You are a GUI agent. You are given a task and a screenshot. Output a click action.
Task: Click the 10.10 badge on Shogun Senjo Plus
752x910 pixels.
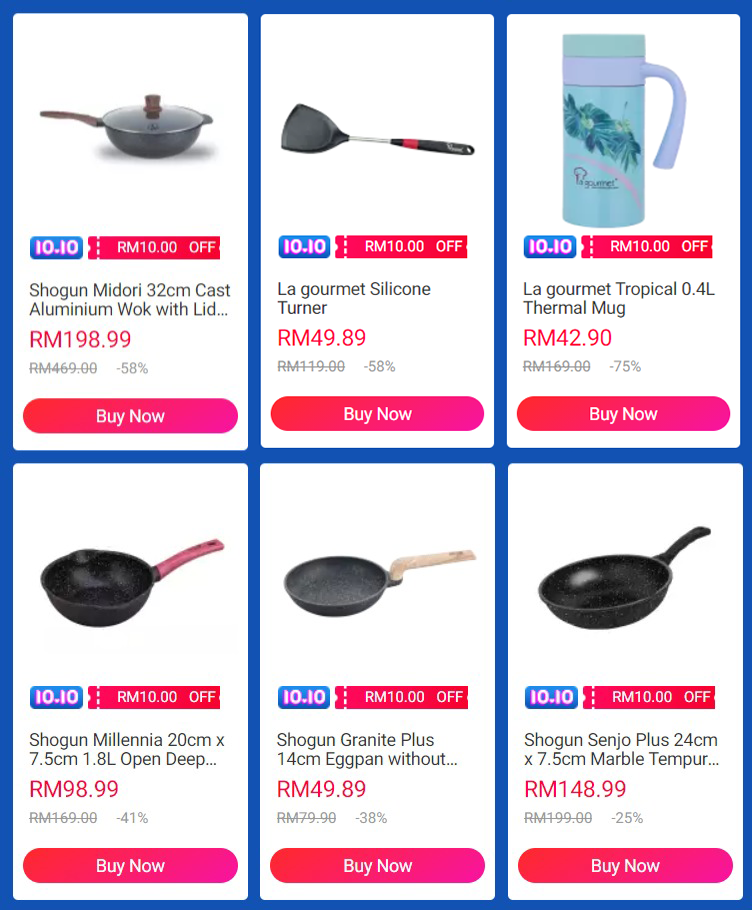coord(551,697)
